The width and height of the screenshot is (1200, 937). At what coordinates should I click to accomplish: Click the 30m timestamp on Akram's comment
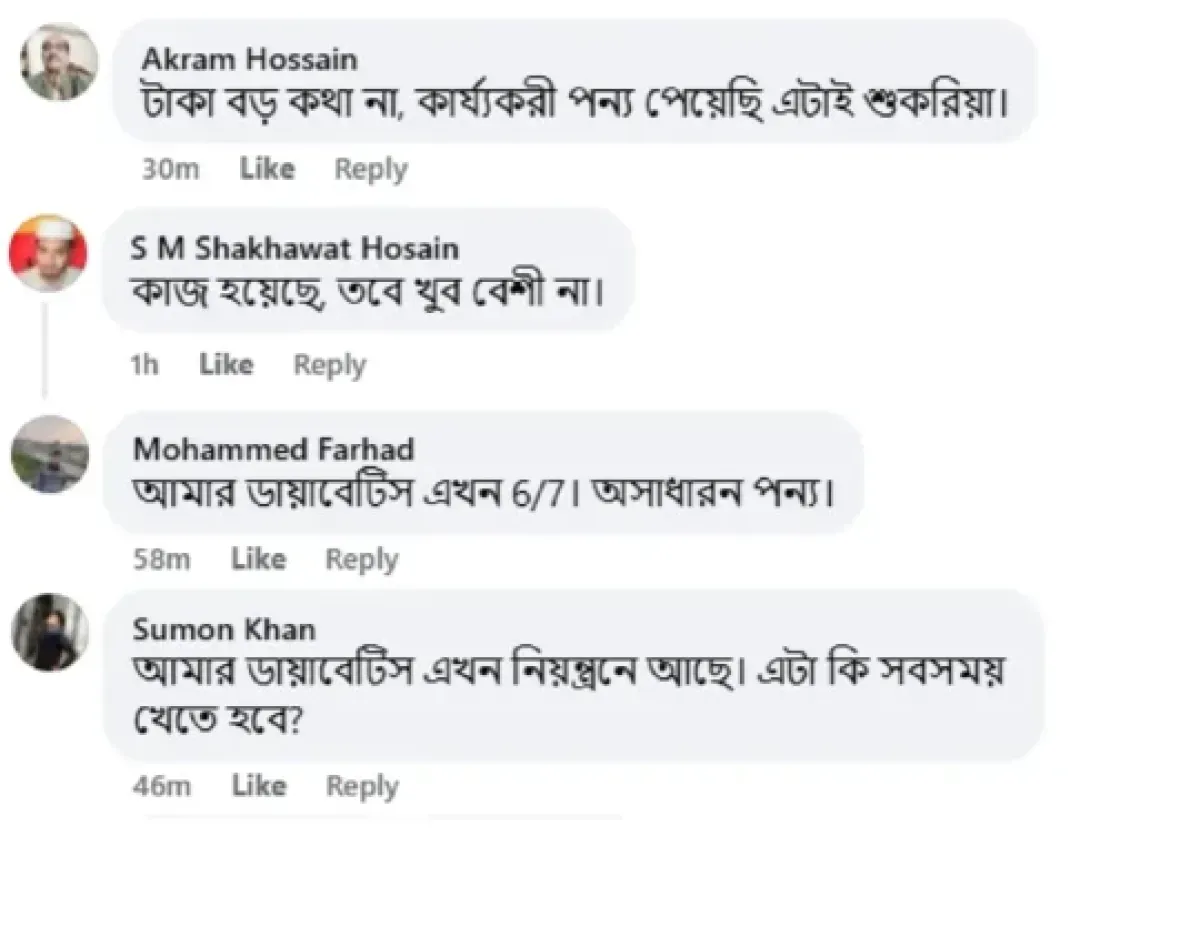[x=170, y=170]
